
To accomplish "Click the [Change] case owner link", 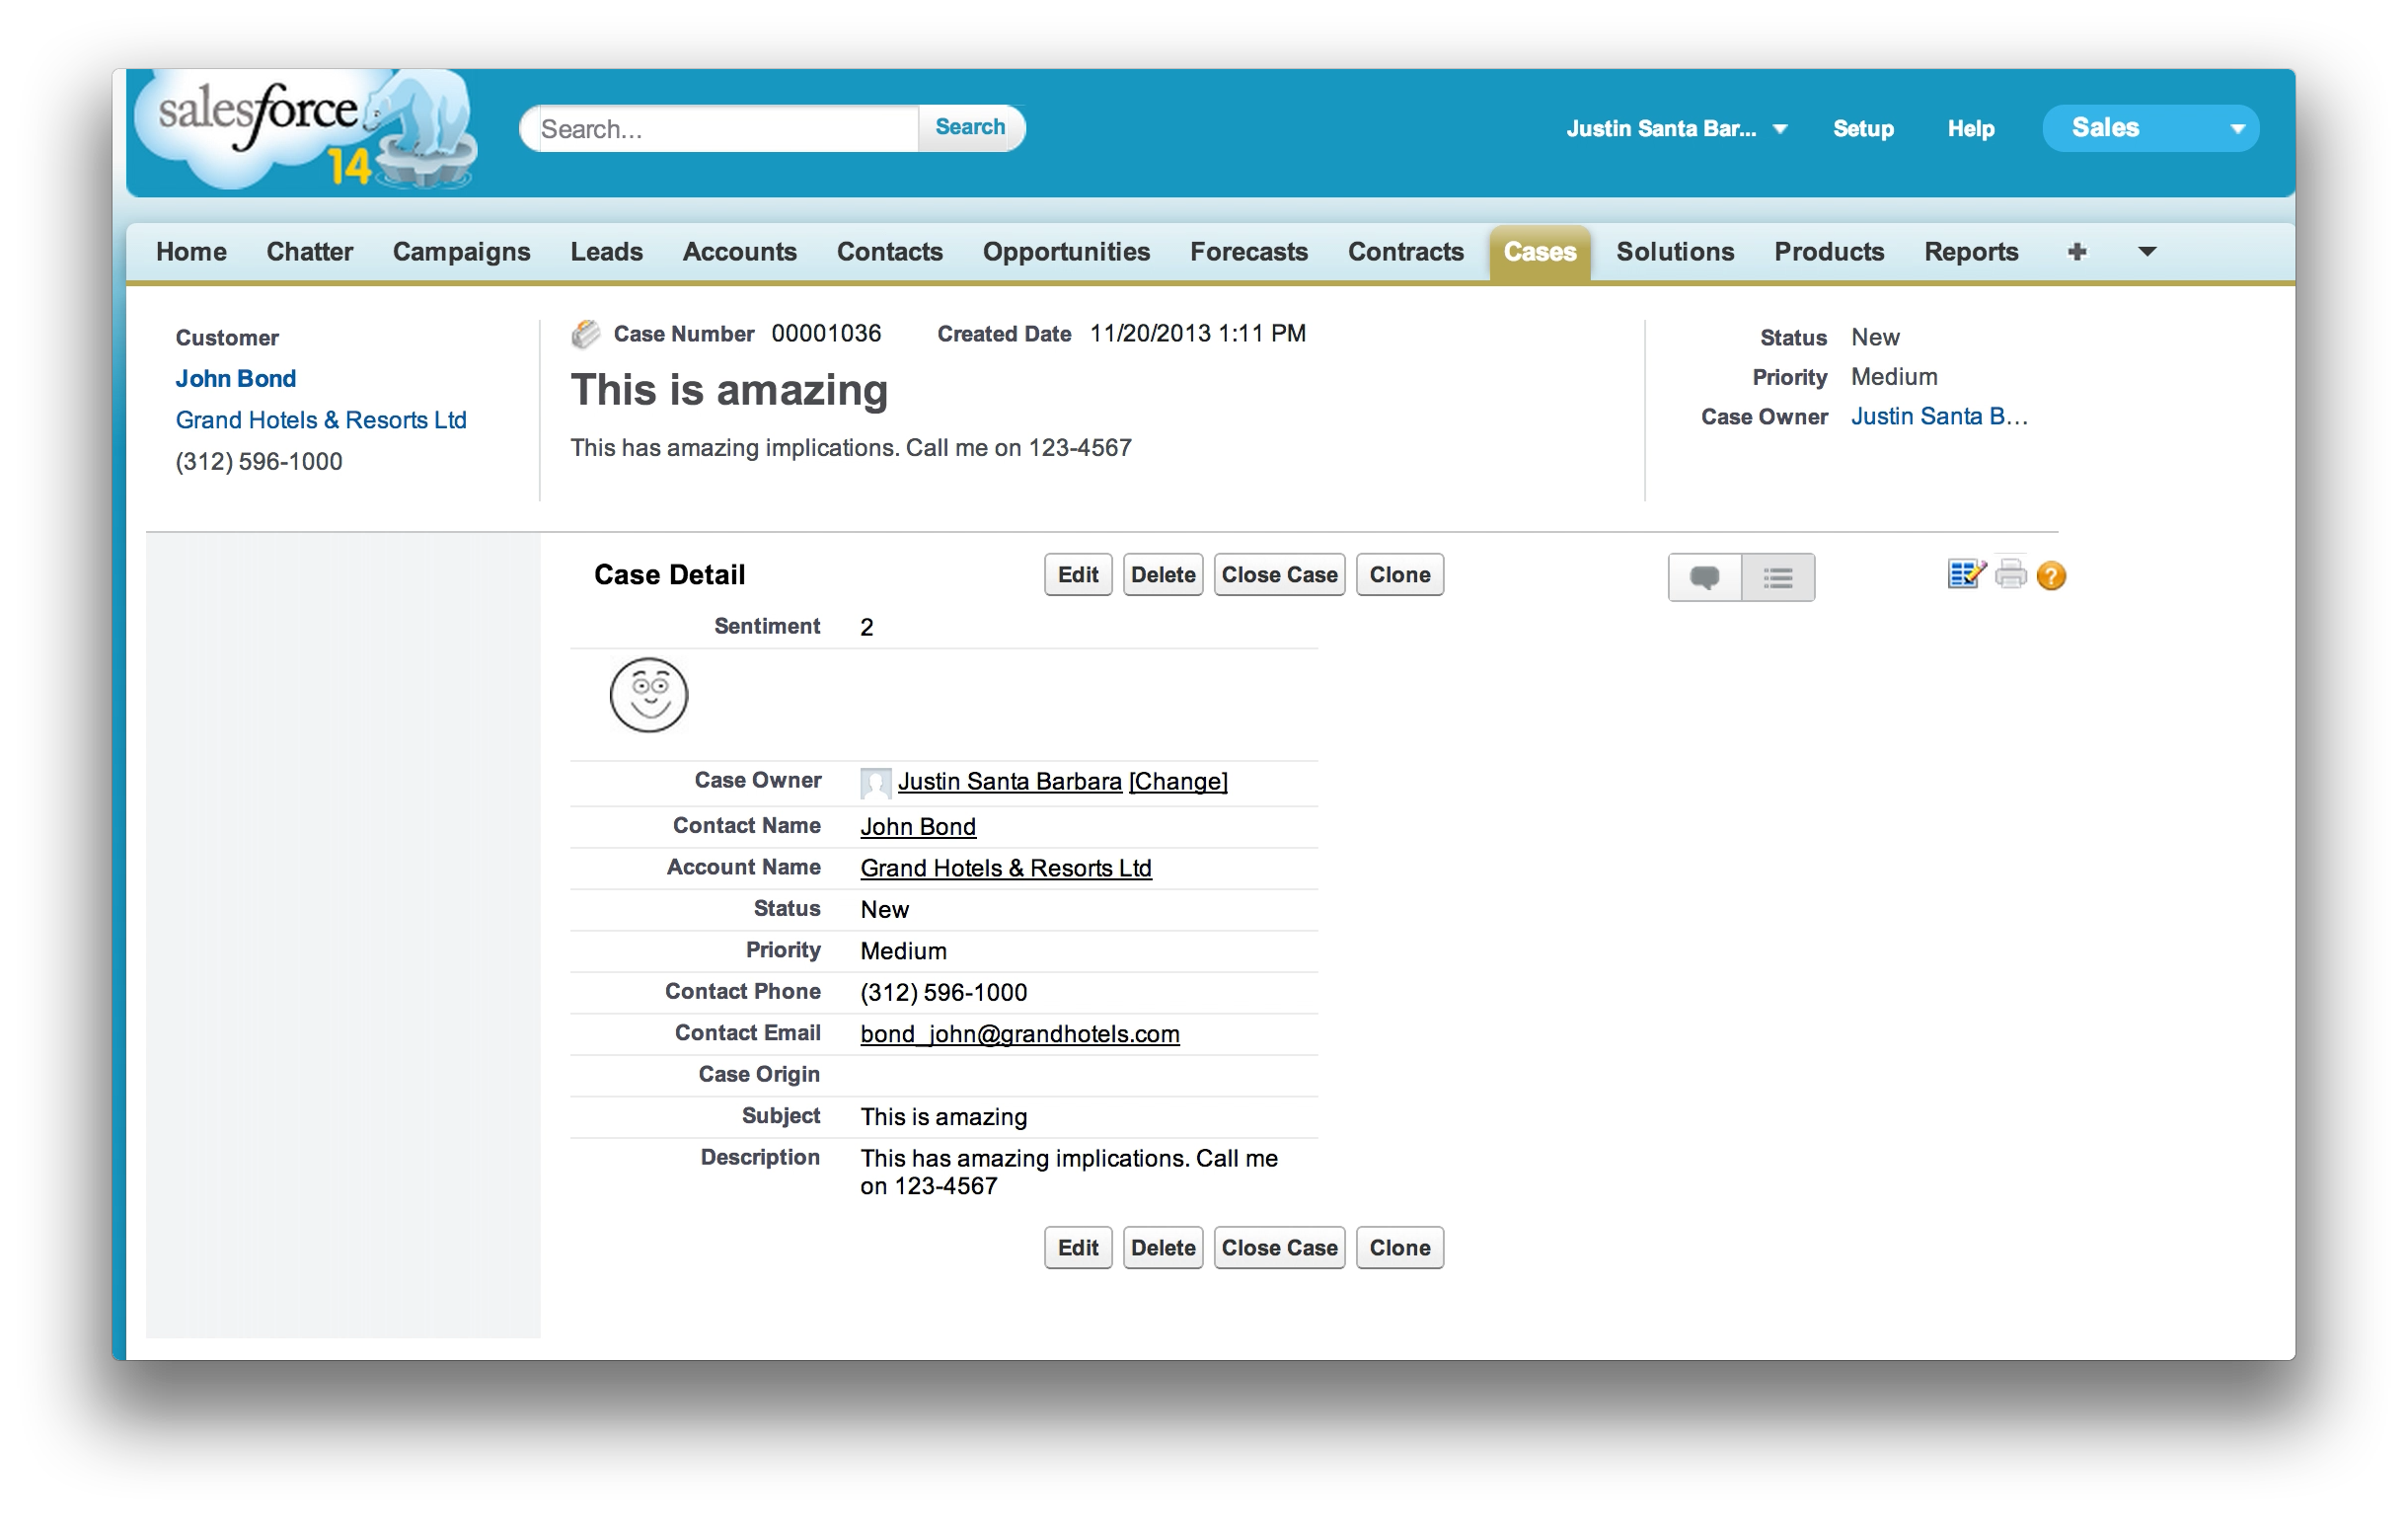I will 1178,782.
